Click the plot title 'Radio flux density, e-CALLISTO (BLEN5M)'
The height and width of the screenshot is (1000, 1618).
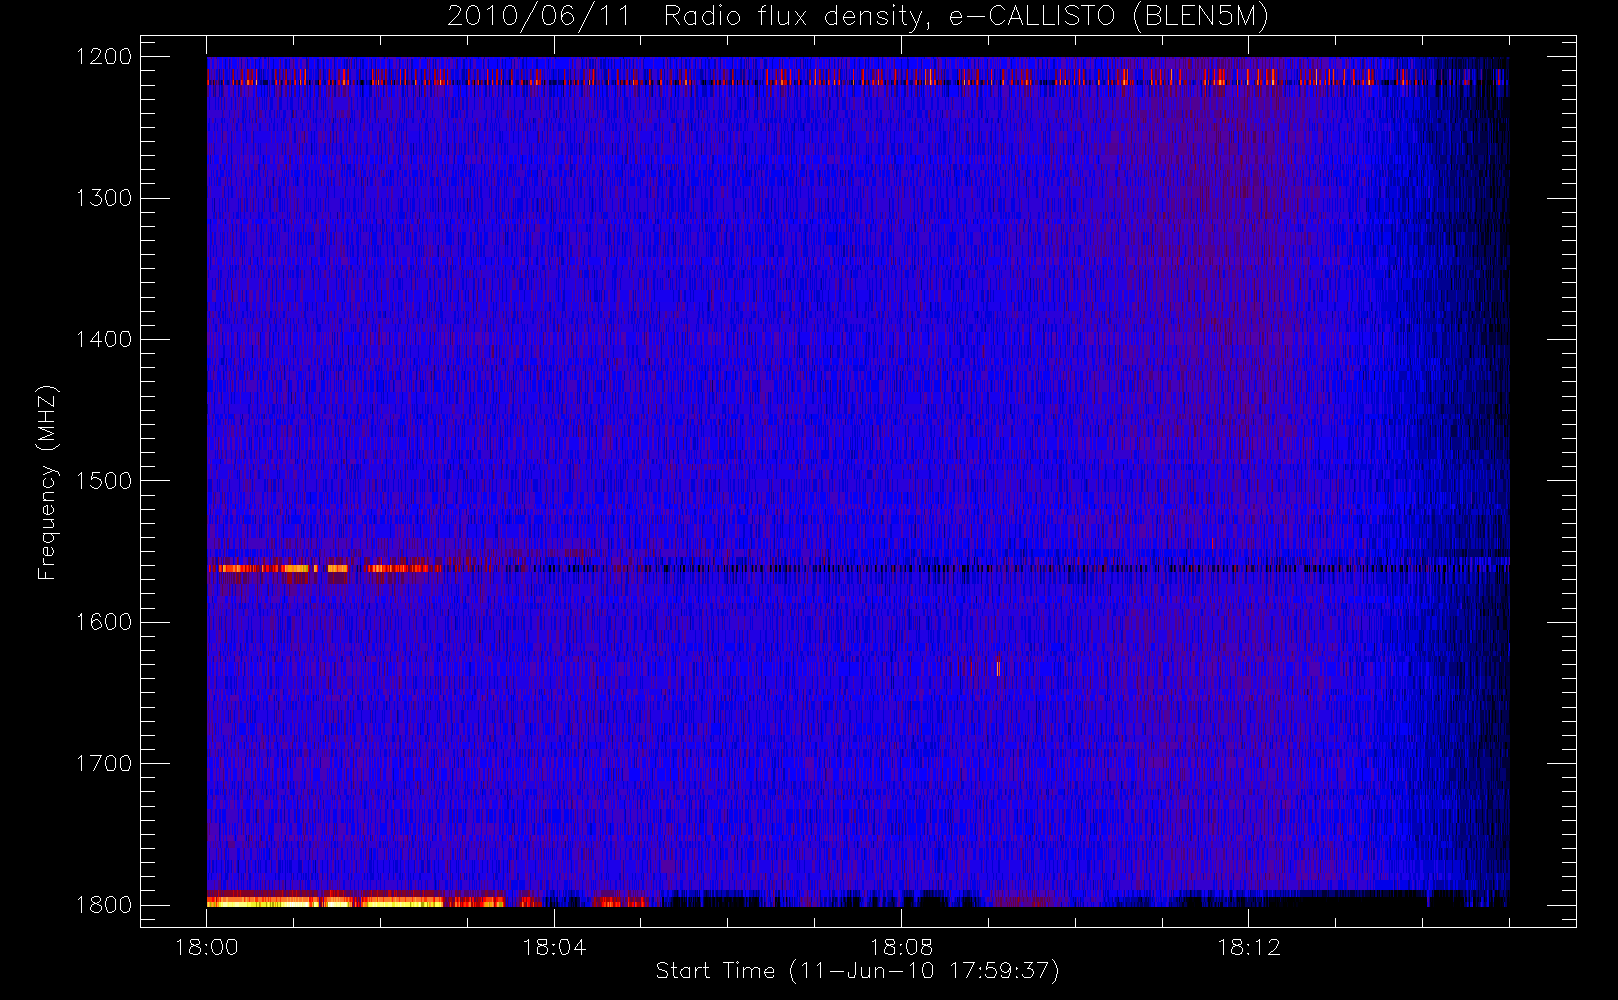(x=966, y=17)
